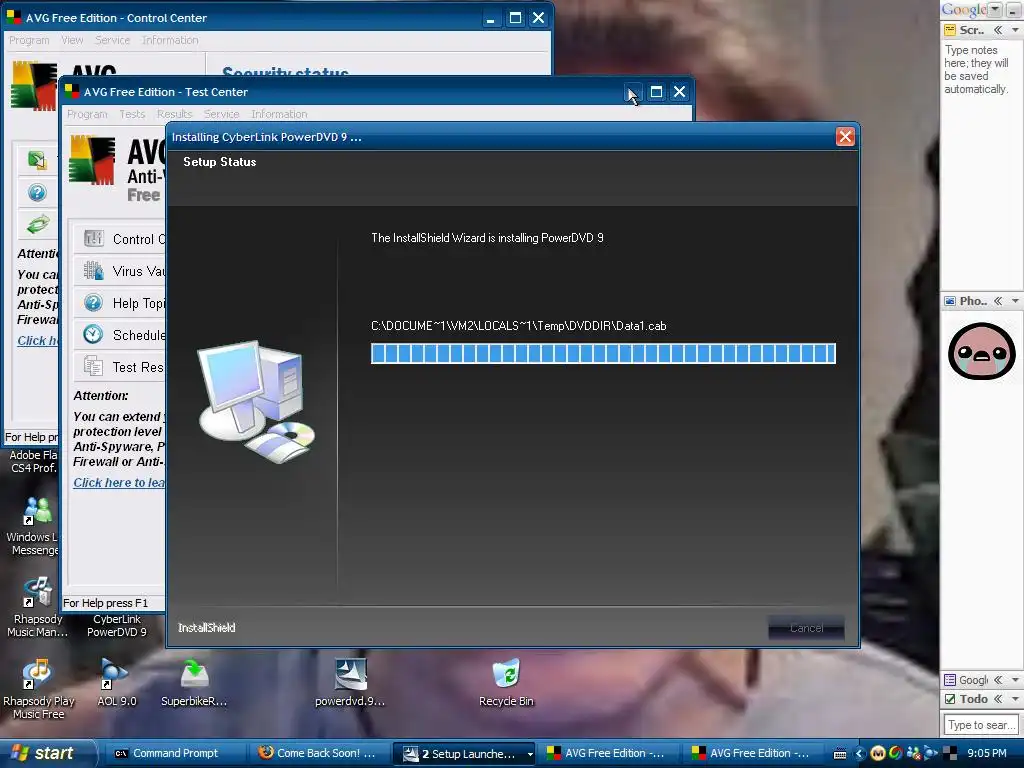
Task: Open Information menu in AVG Control Center
Action: point(170,40)
